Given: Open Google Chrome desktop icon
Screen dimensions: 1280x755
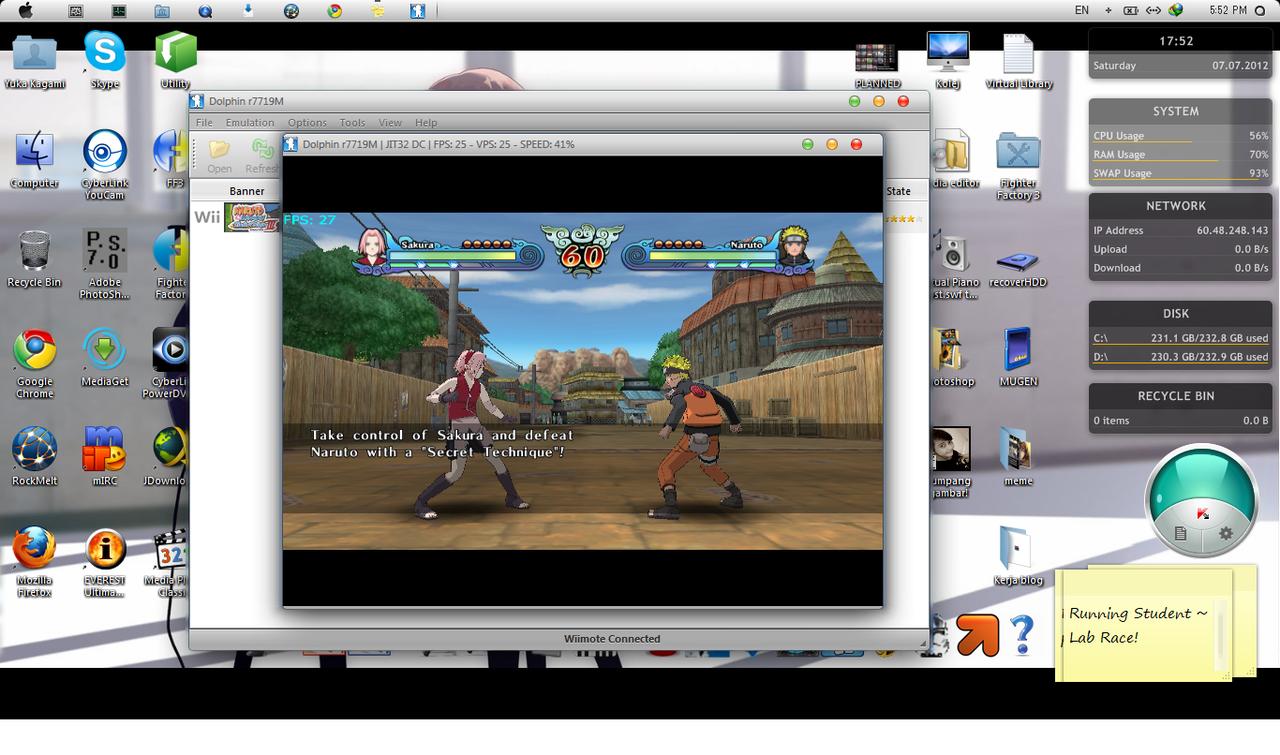Looking at the screenshot, I should coord(34,362).
